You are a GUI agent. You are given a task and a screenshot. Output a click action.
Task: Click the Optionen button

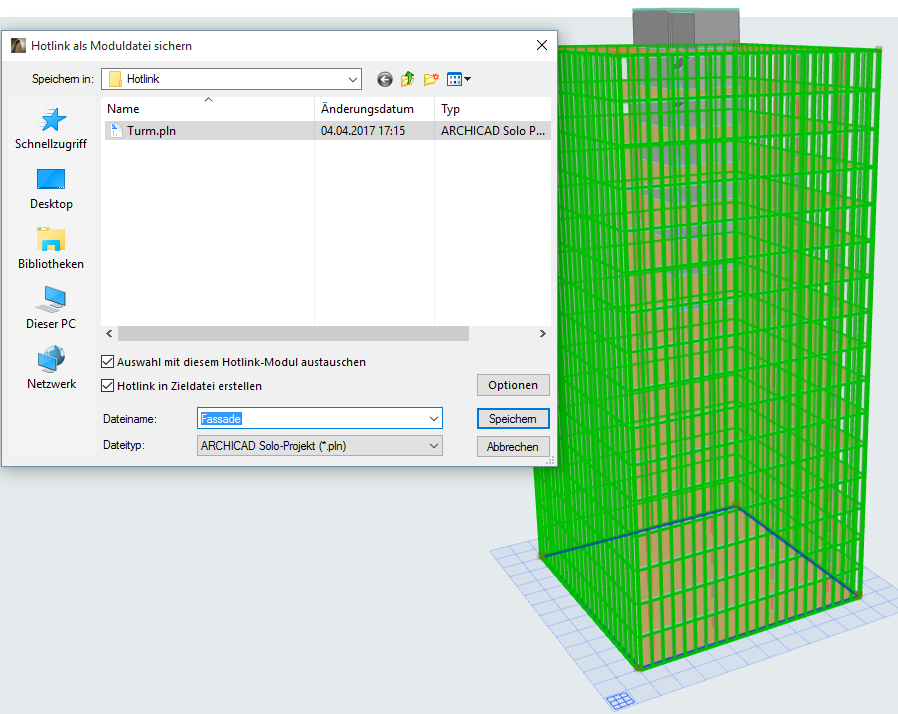[x=512, y=385]
